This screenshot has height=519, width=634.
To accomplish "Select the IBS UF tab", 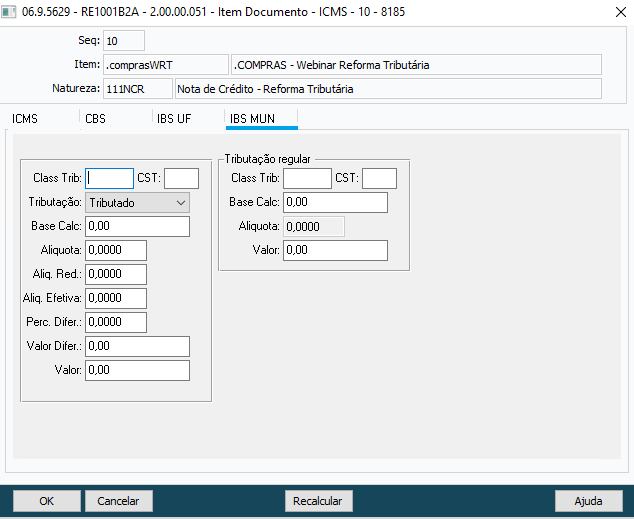I will tap(174, 119).
